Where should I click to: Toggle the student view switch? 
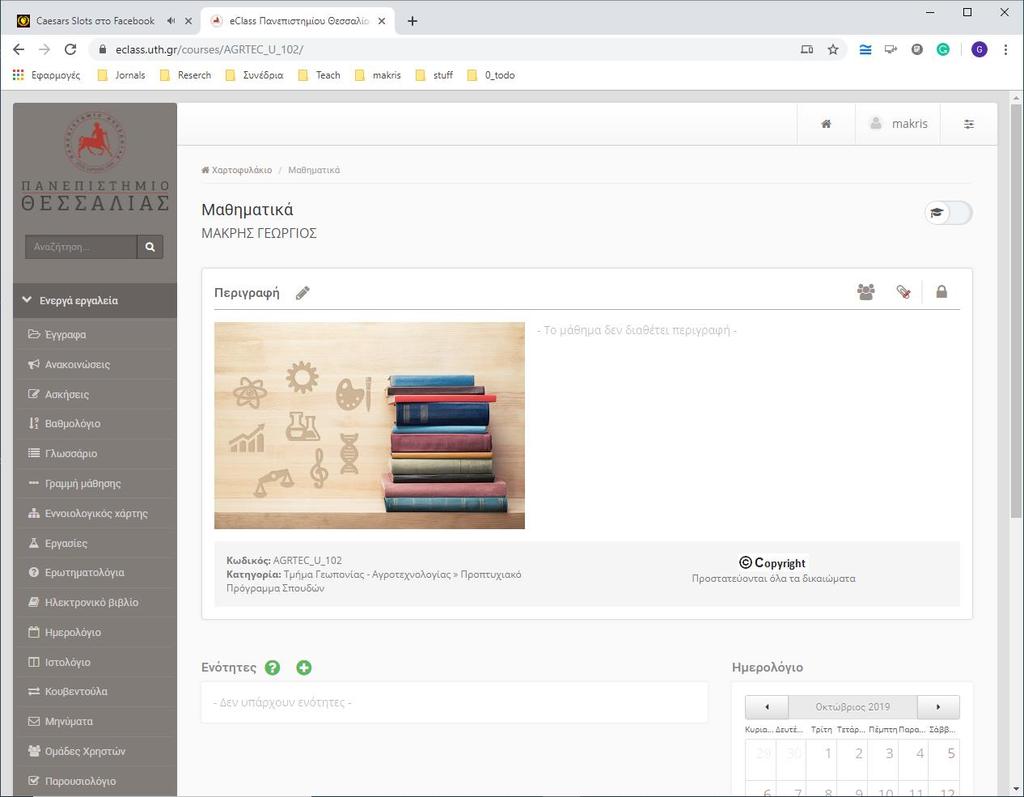pyautogui.click(x=948, y=213)
